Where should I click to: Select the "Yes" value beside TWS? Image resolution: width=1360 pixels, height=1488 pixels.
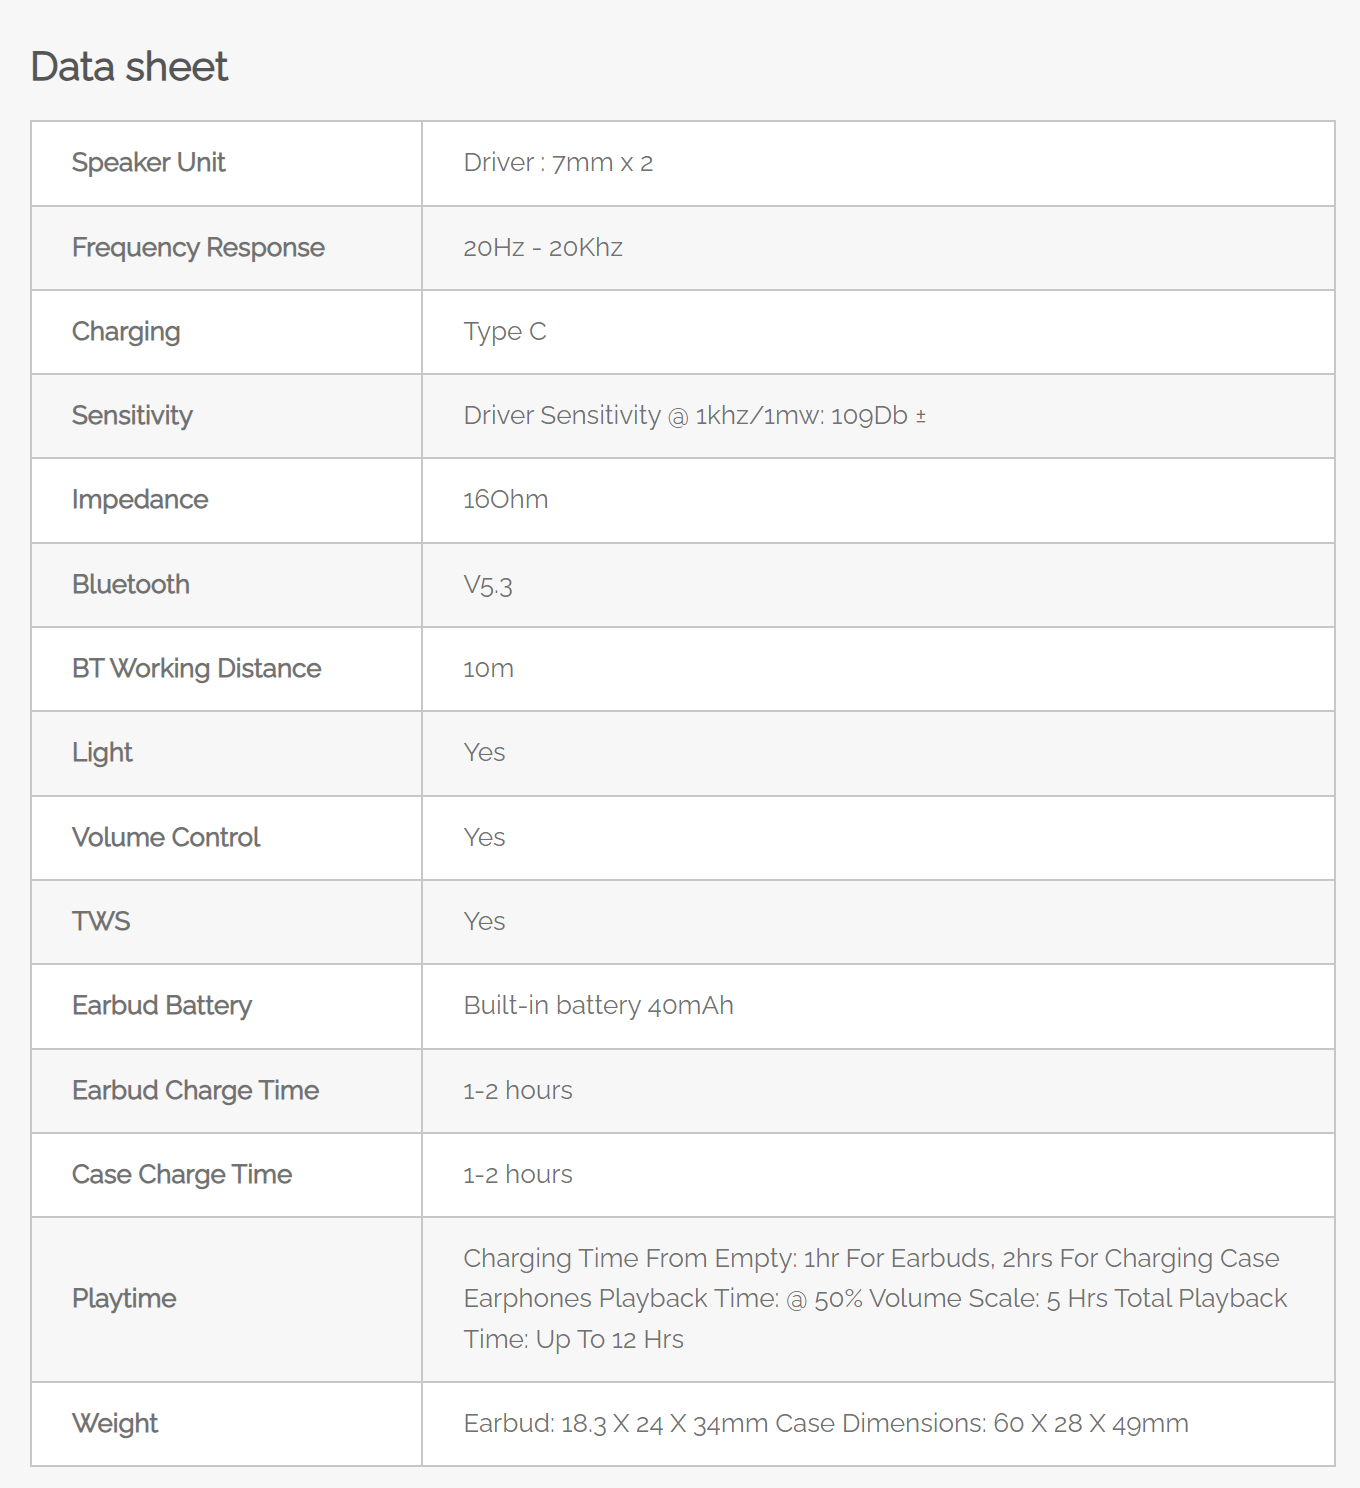coord(484,922)
